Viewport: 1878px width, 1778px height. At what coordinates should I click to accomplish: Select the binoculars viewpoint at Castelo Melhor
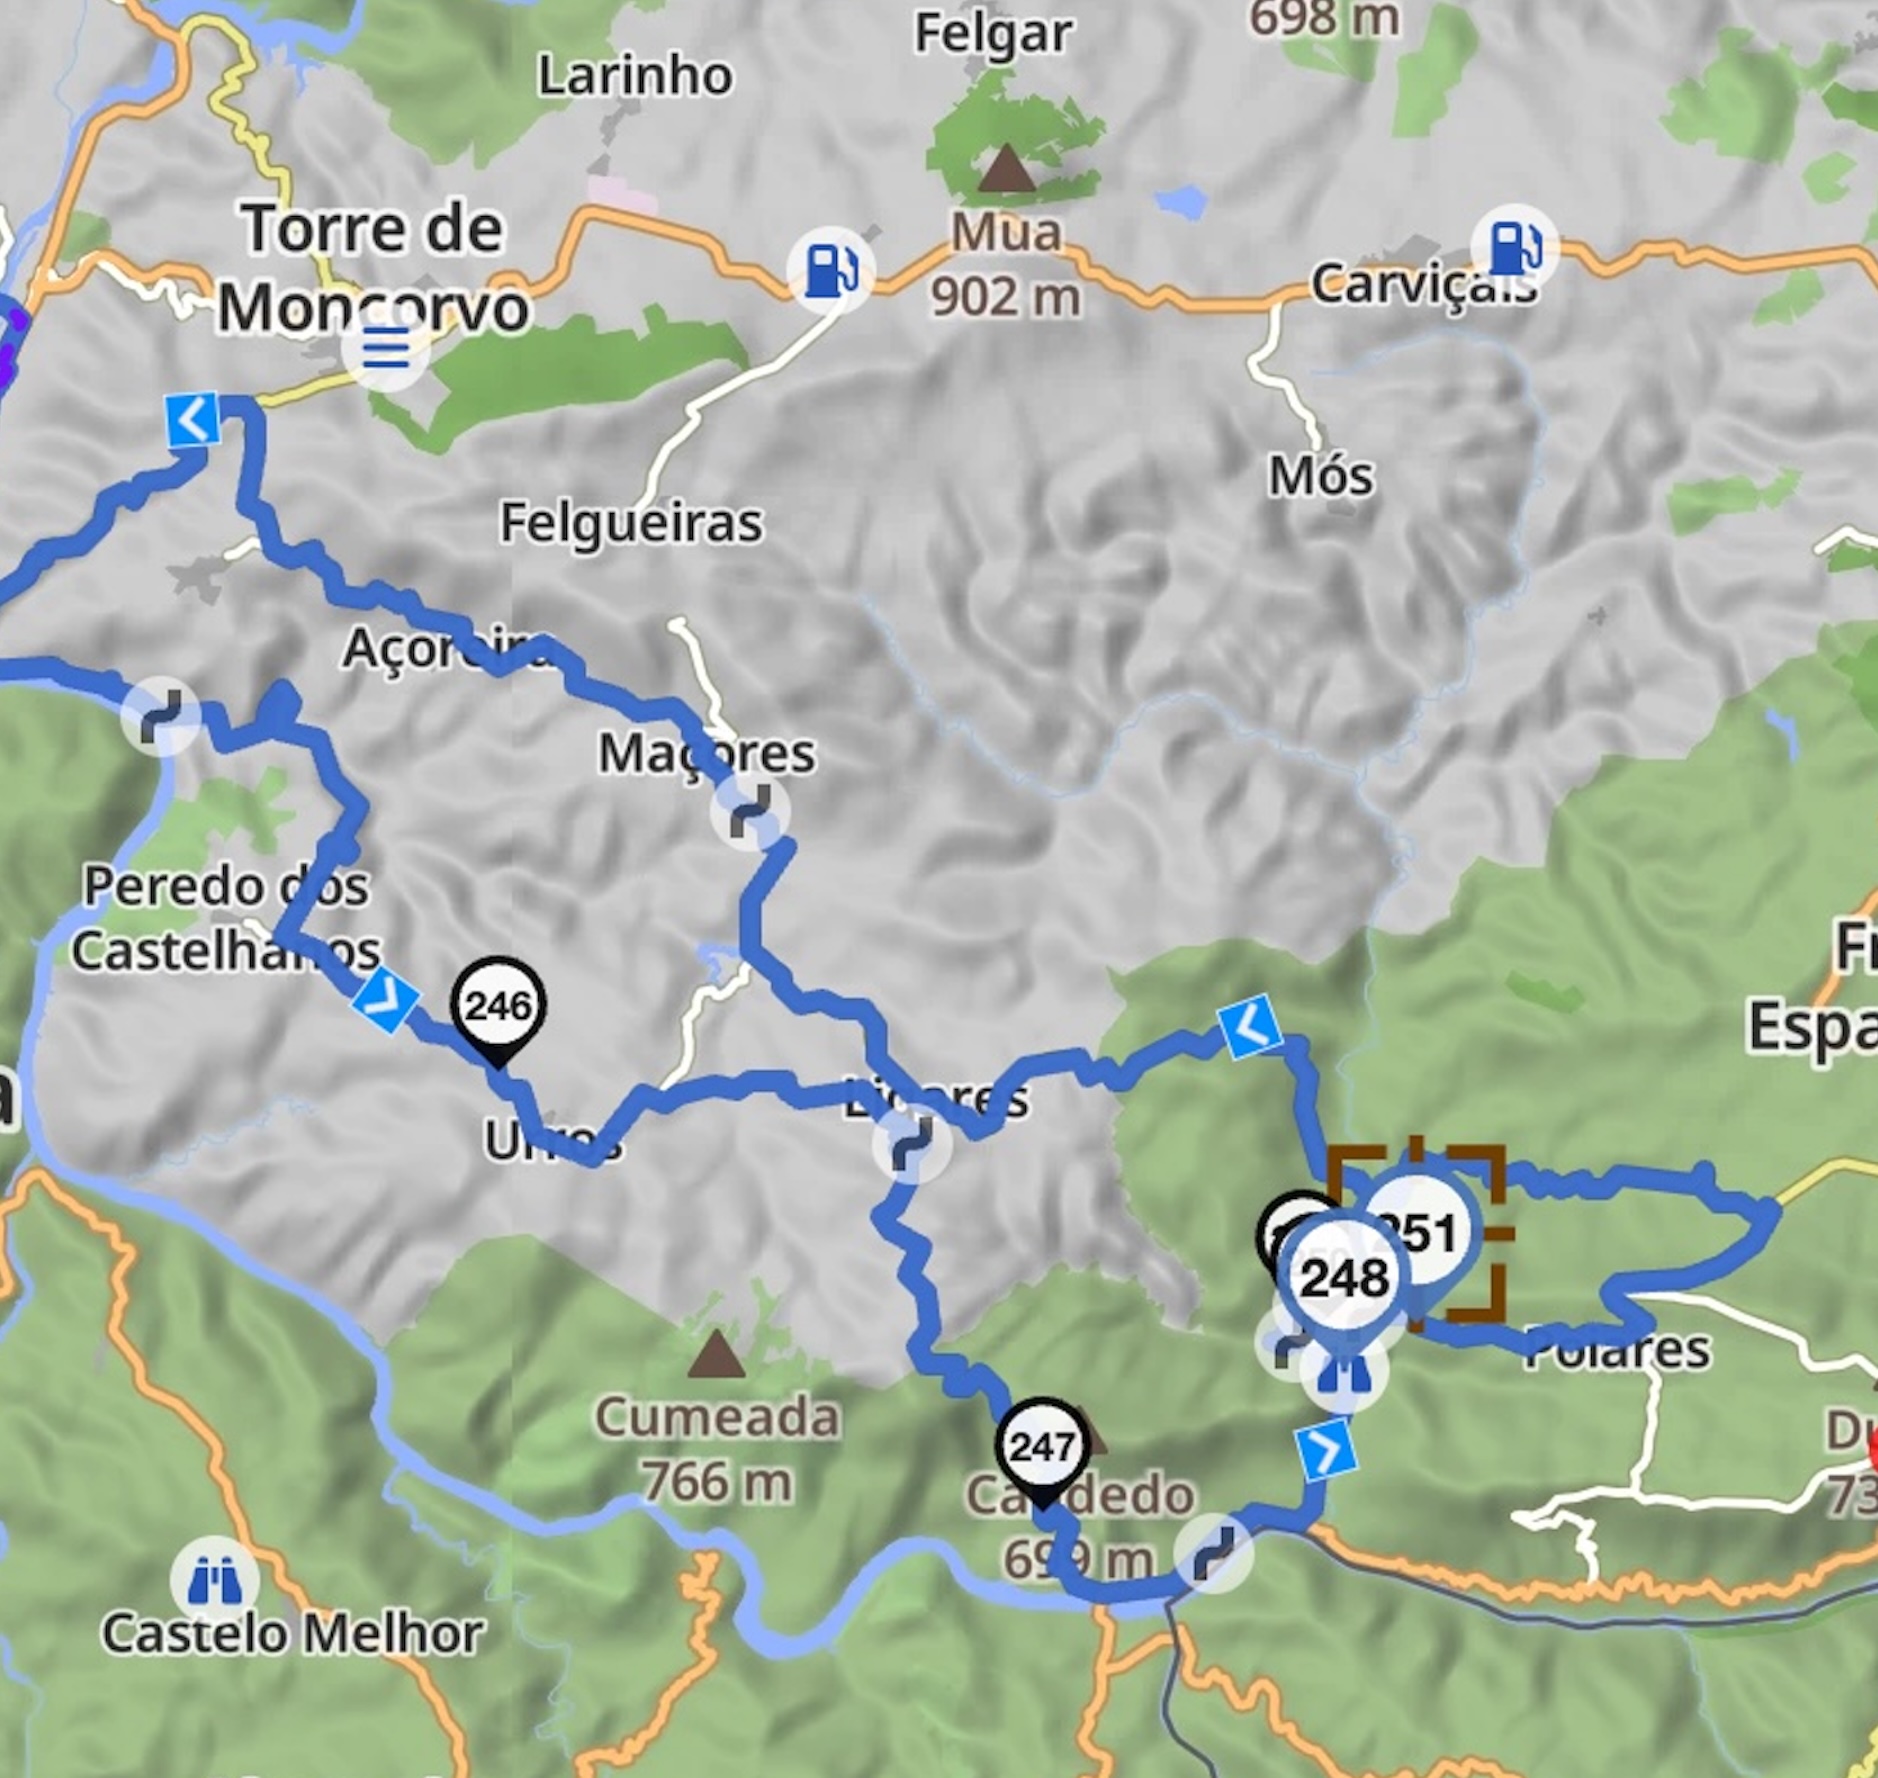pyautogui.click(x=214, y=1580)
